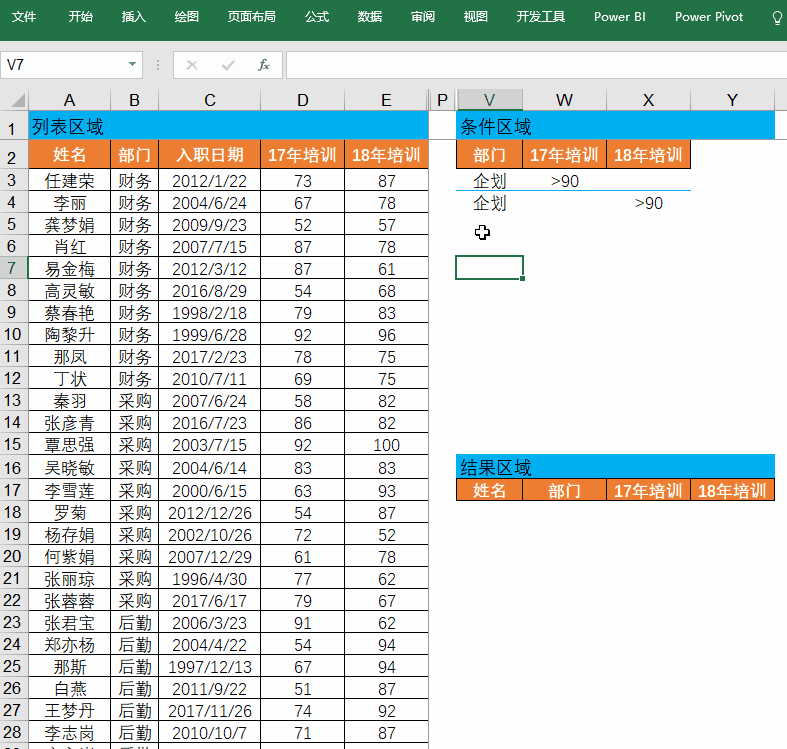Open the 数据 ribbon tab

[x=370, y=17]
